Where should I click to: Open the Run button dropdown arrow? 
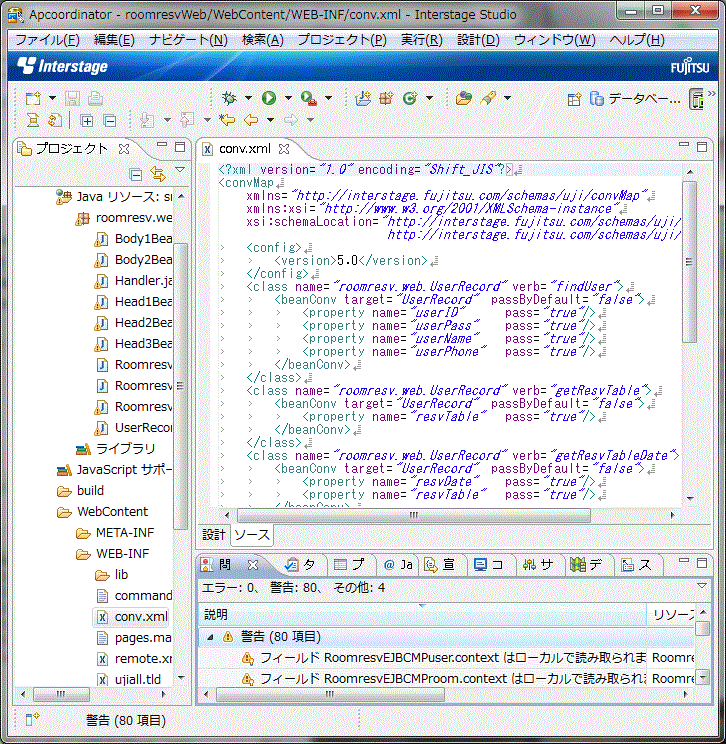click(288, 98)
